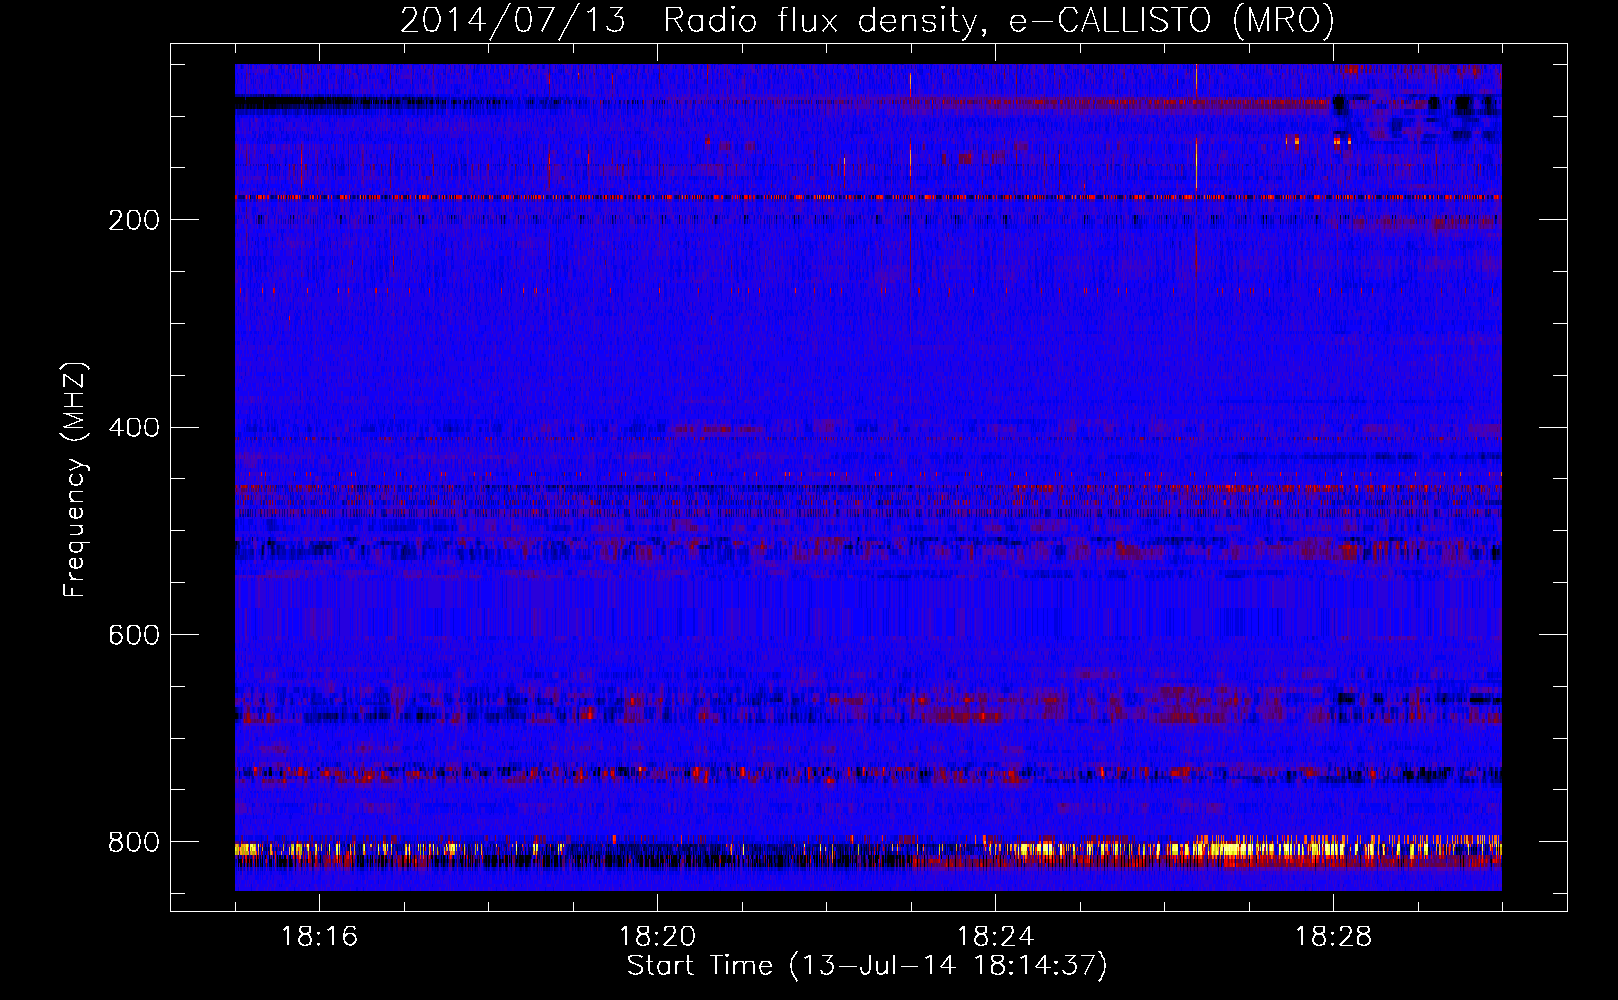
Task: Select the 'Frequency (MHZ)' y-axis label
Action: (75, 479)
